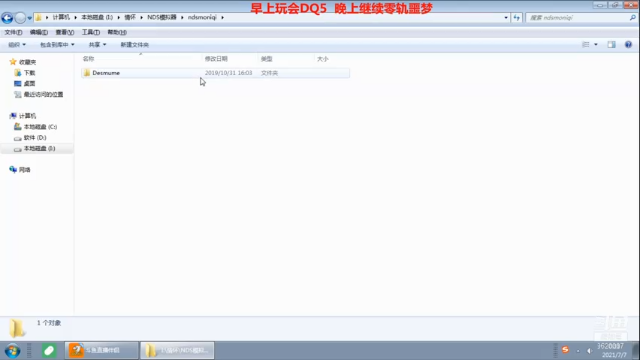The width and height of the screenshot is (640, 360).
Task: Open the 组织 dropdown in the toolbar
Action: [17, 44]
